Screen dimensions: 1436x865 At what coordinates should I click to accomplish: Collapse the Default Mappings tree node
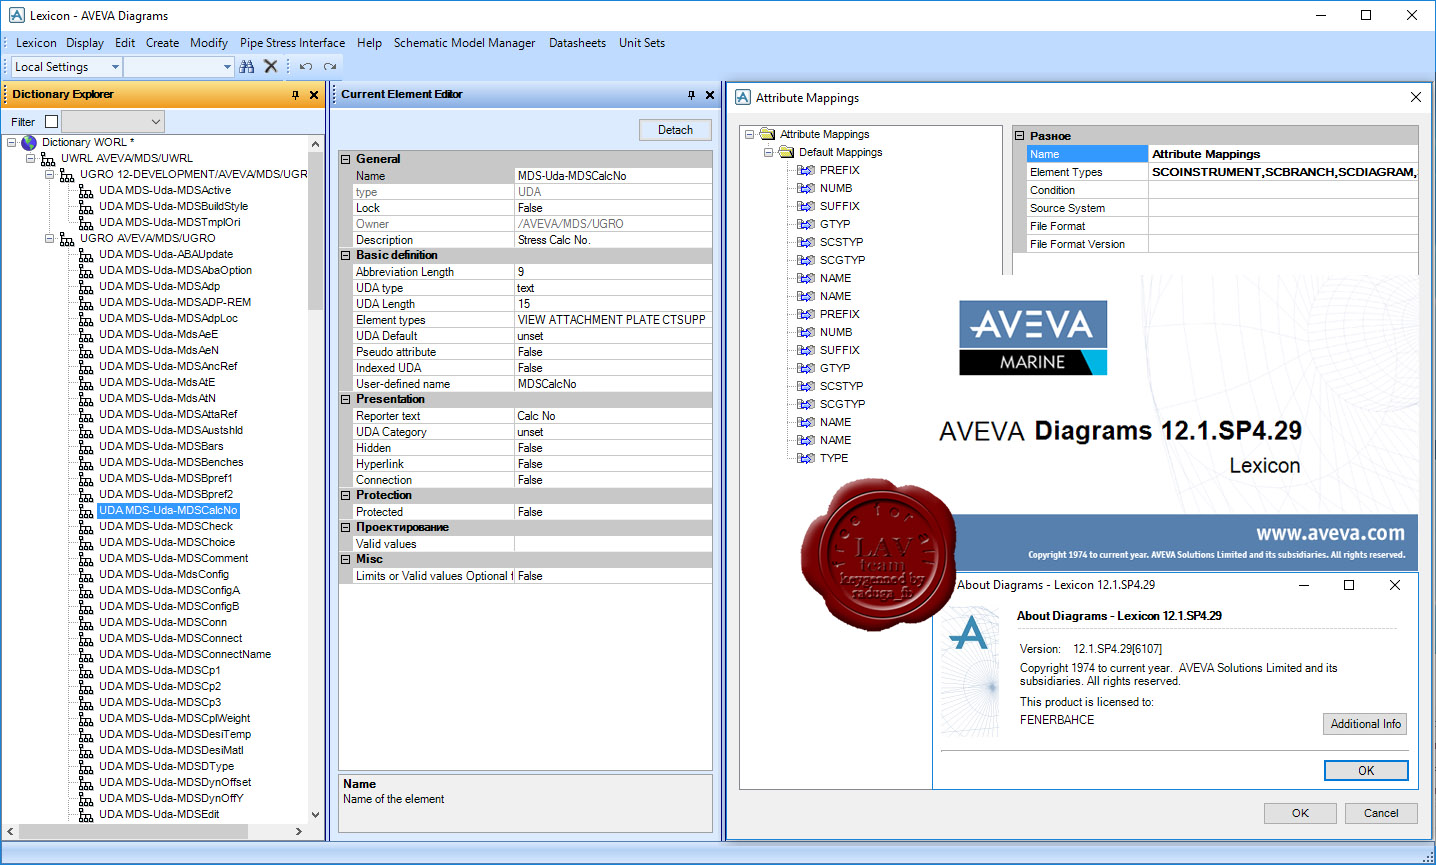click(769, 152)
